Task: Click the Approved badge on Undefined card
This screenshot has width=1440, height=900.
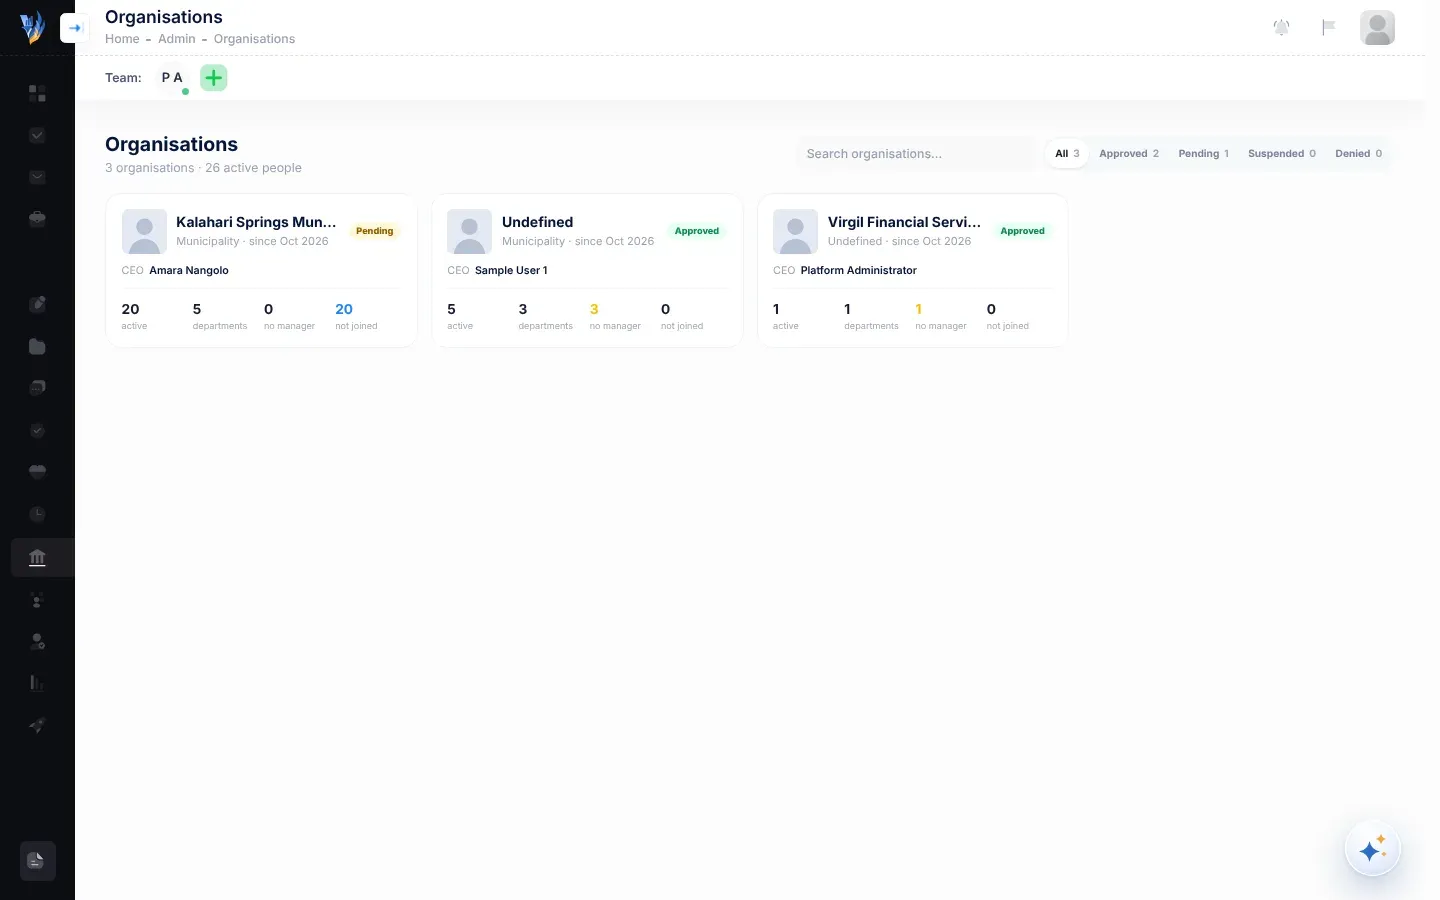Action: (x=697, y=231)
